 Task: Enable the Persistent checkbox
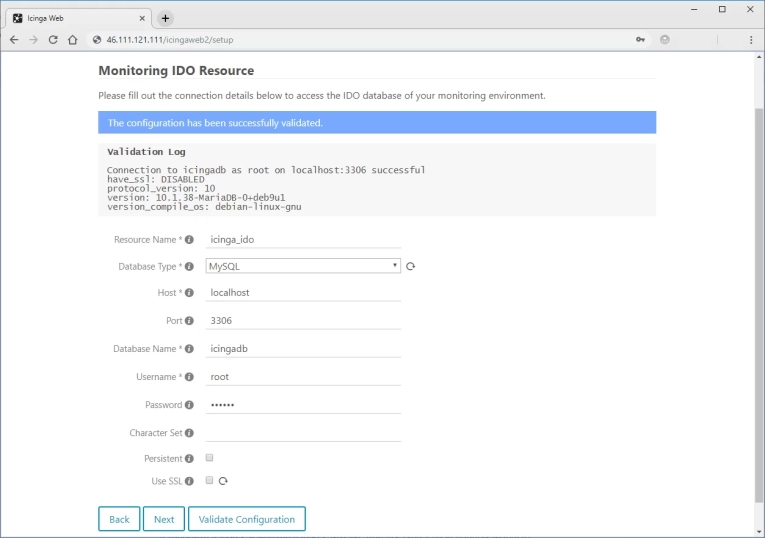coord(209,458)
